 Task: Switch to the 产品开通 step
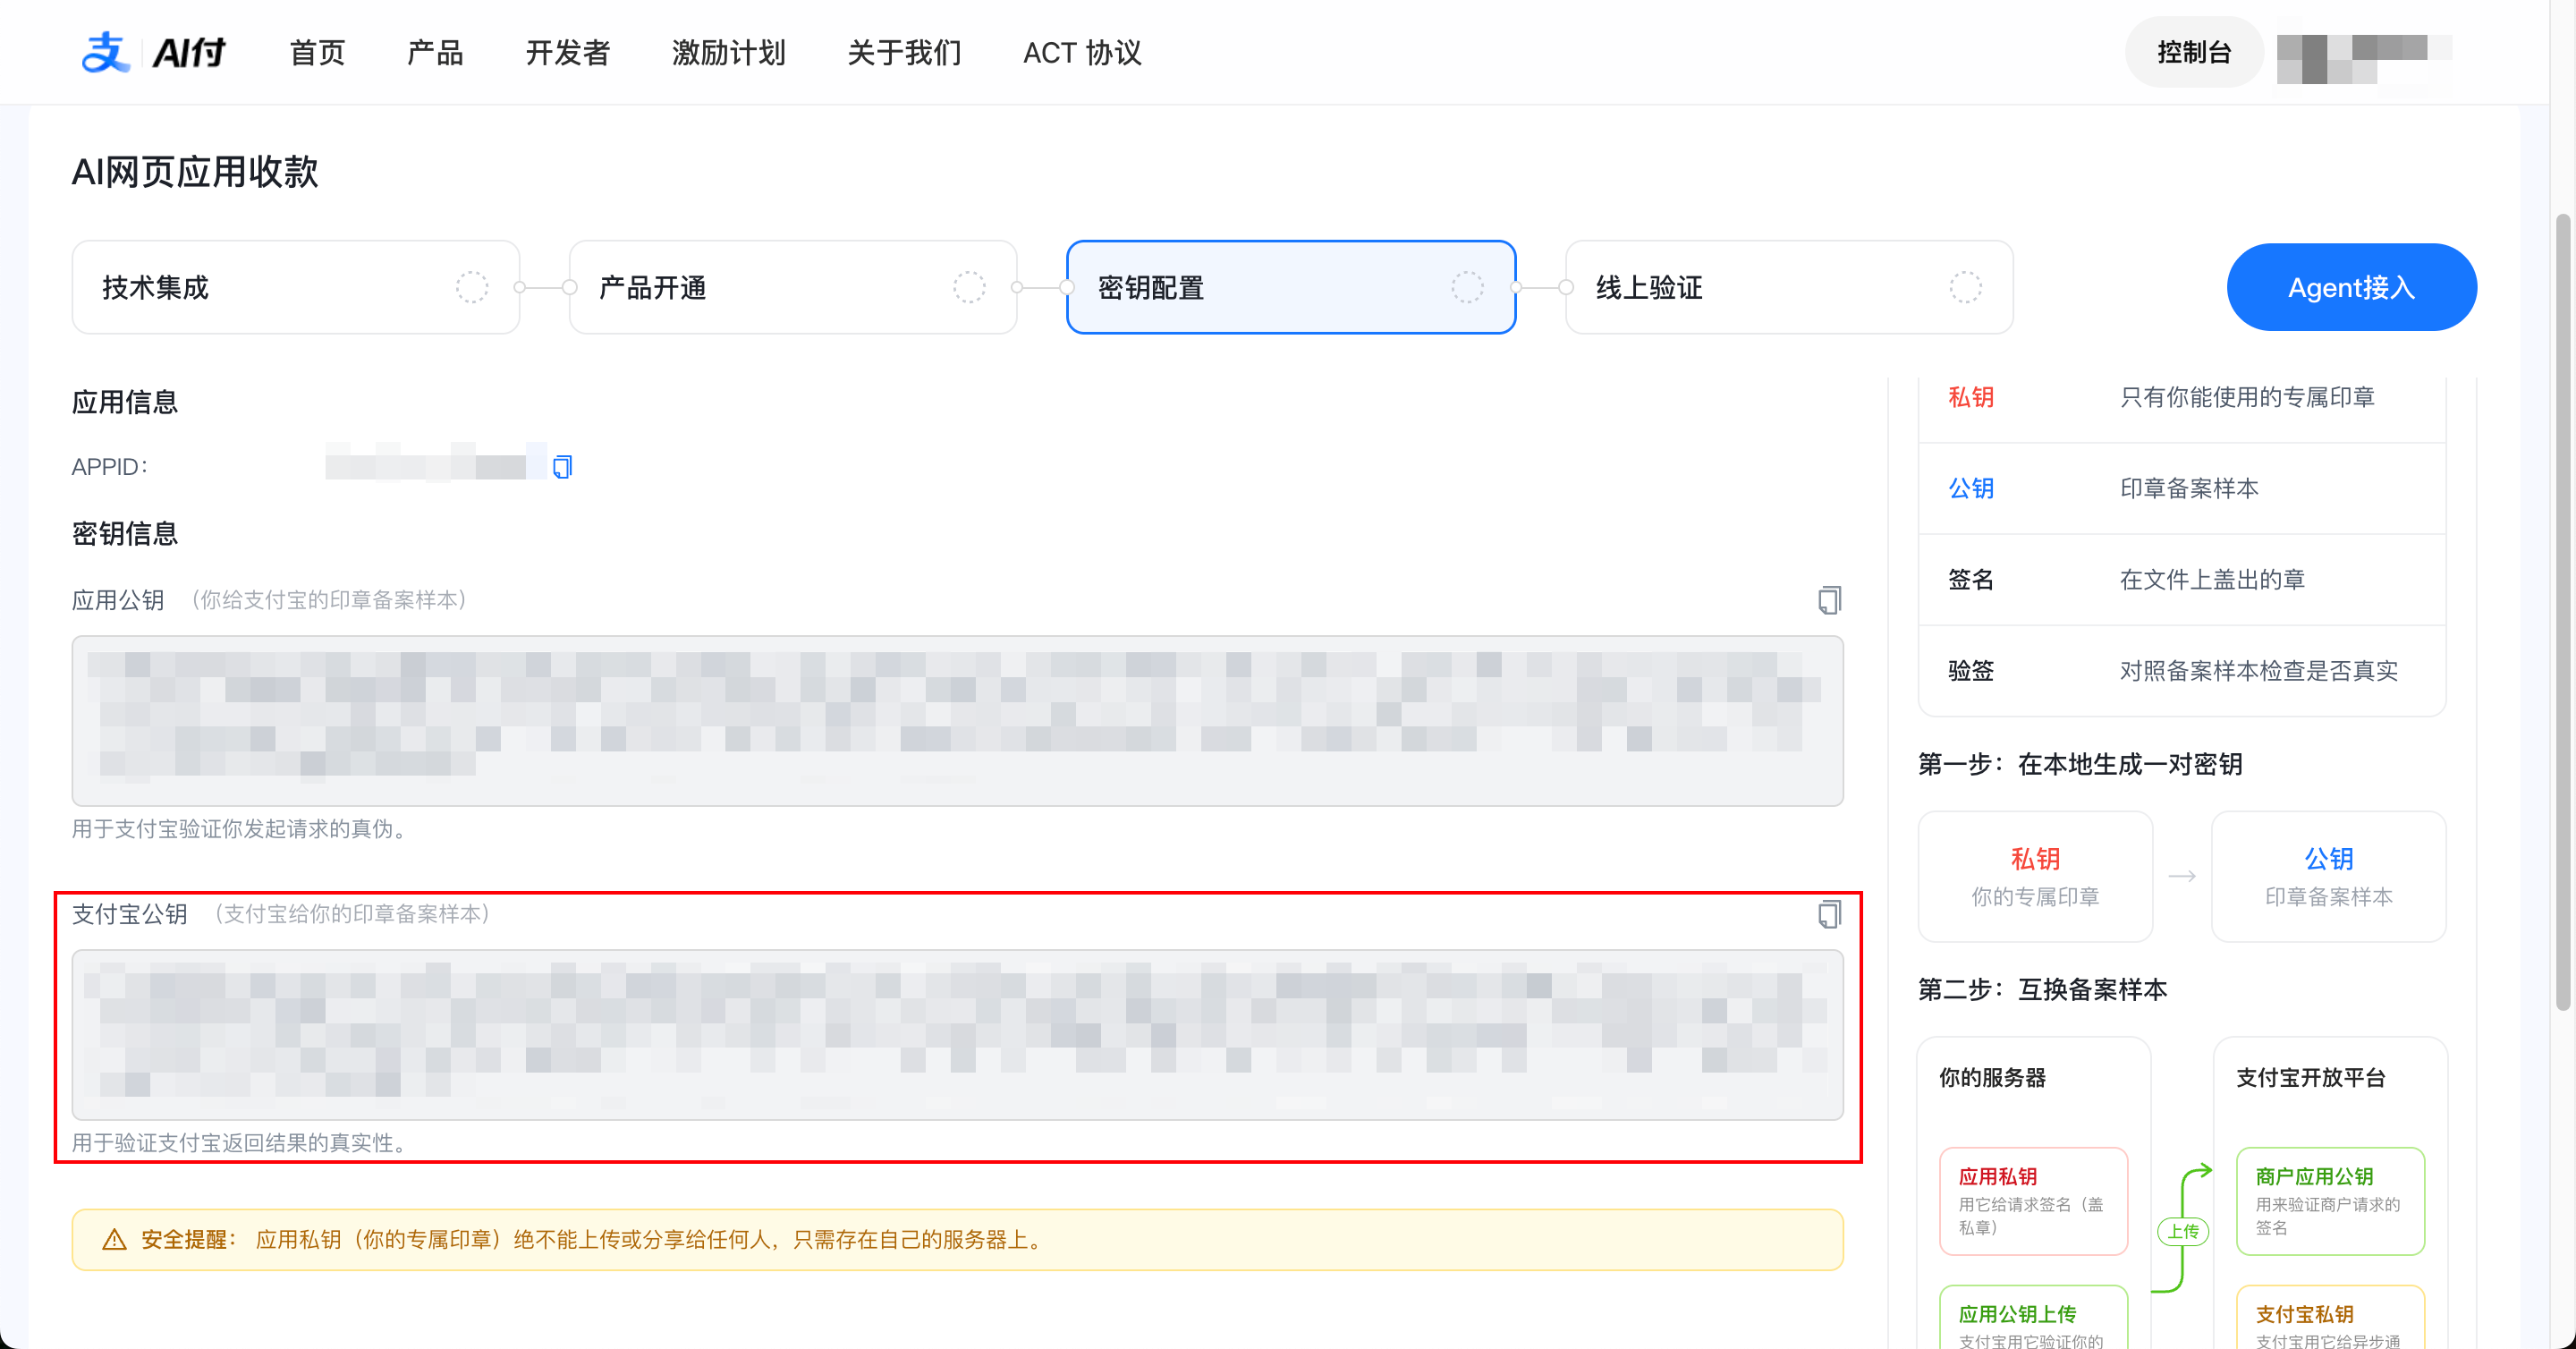pos(793,288)
